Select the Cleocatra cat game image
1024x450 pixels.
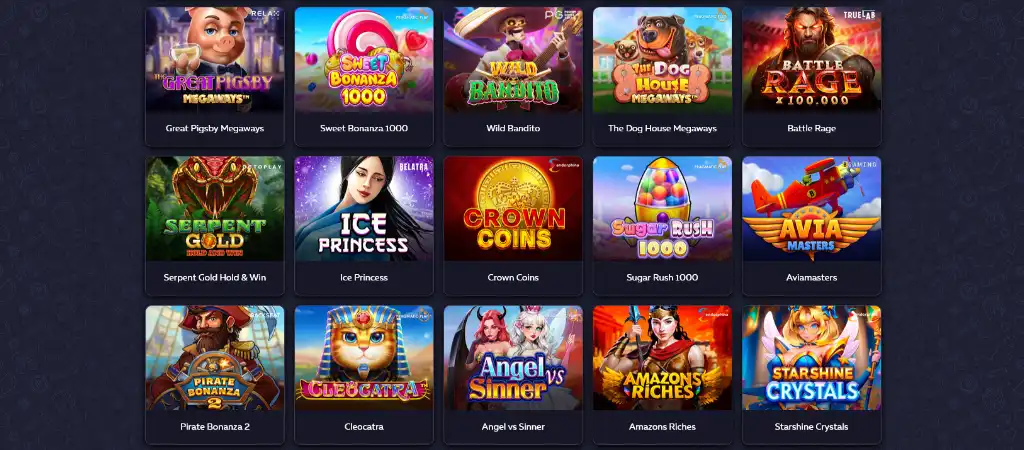pyautogui.click(x=364, y=358)
